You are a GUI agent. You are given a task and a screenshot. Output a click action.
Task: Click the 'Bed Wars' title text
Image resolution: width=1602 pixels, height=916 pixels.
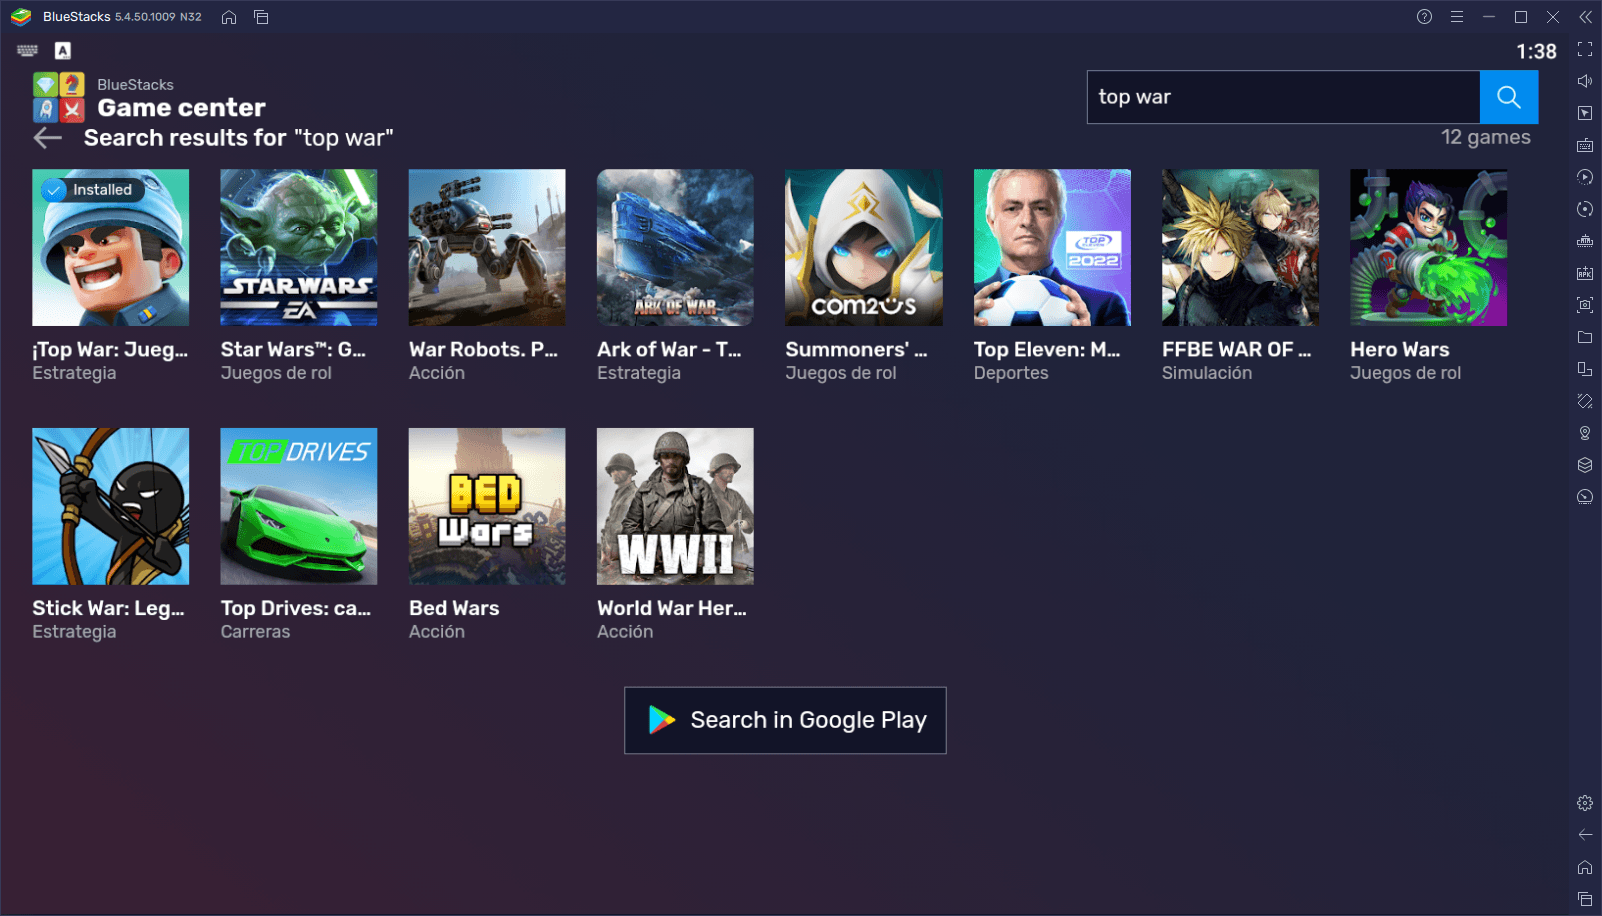(454, 608)
